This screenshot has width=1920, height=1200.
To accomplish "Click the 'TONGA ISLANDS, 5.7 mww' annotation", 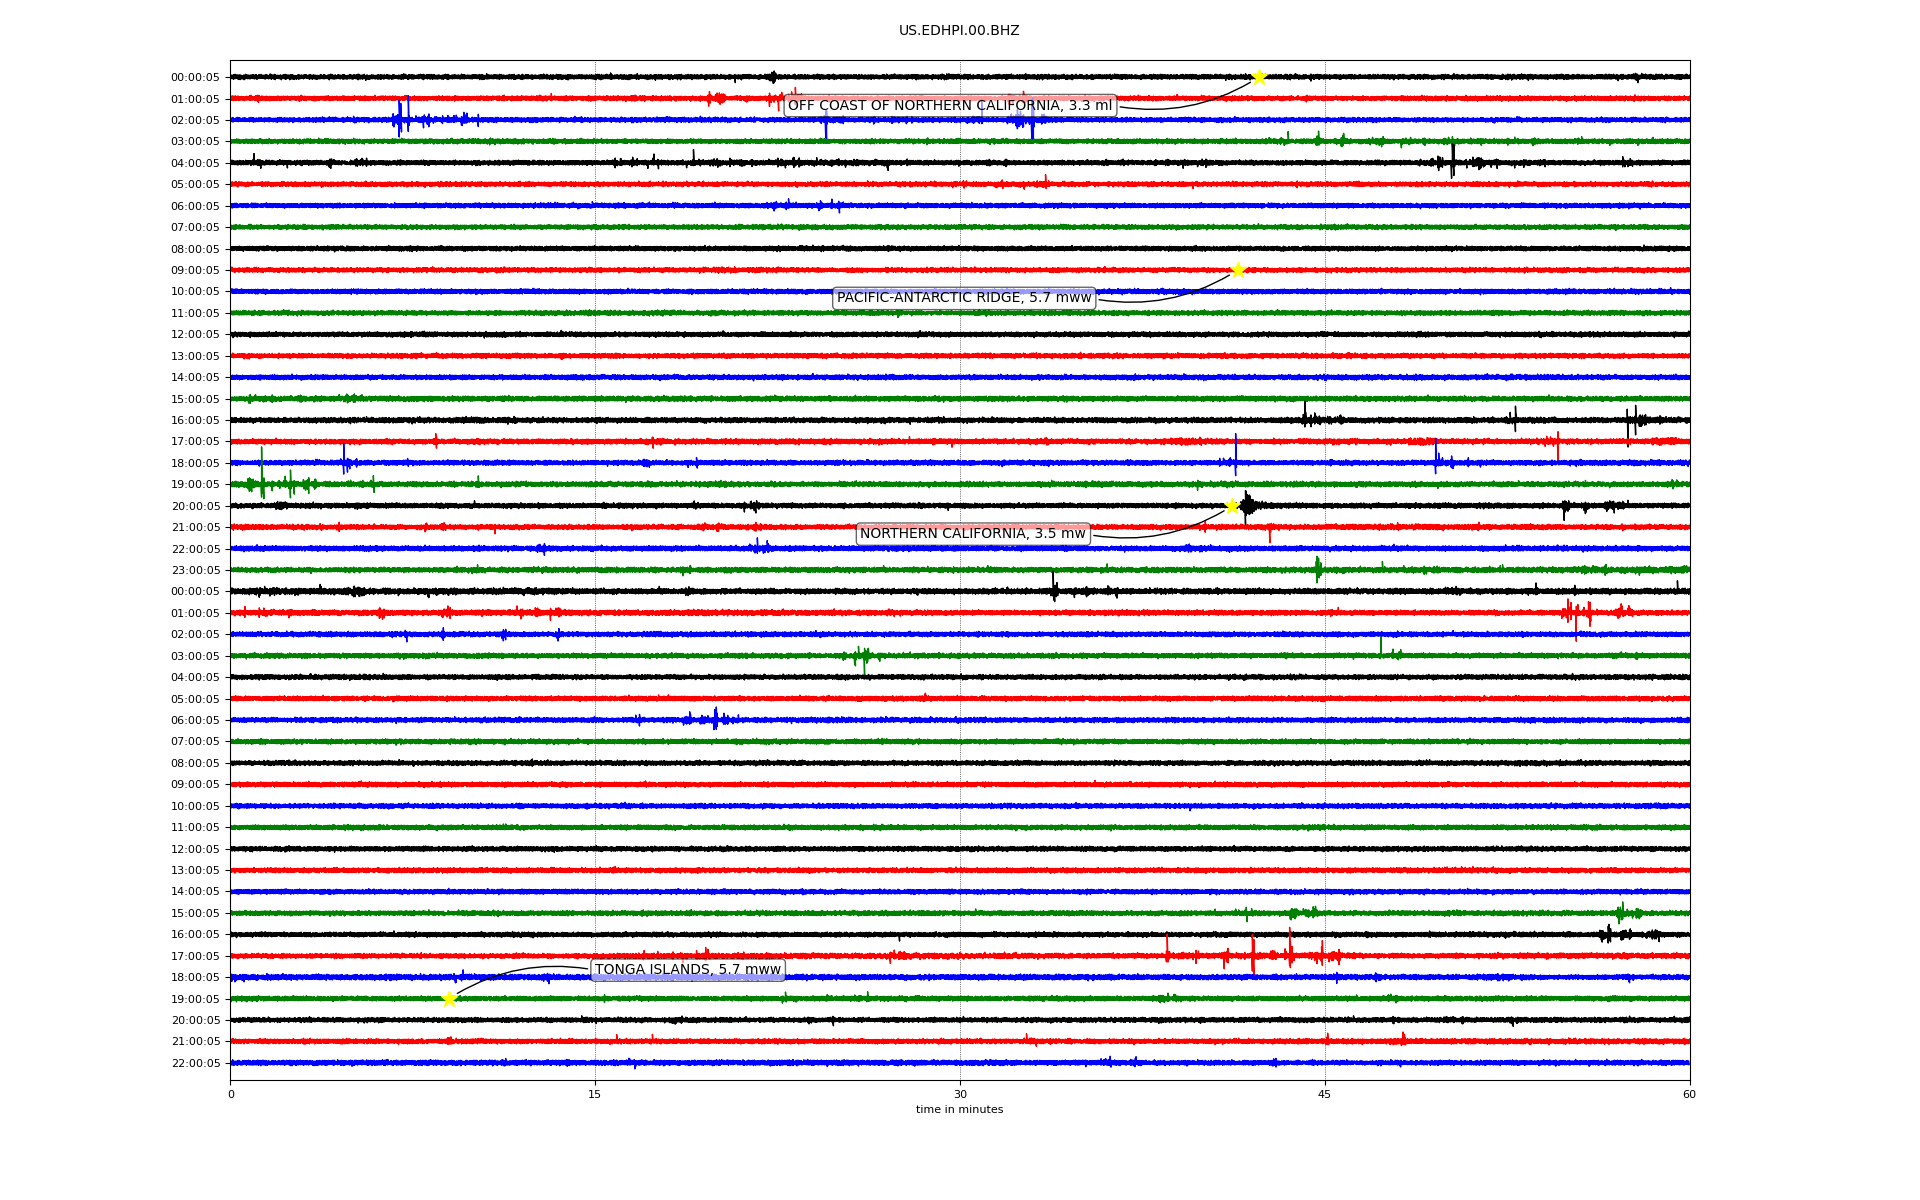I will pyautogui.click(x=687, y=970).
